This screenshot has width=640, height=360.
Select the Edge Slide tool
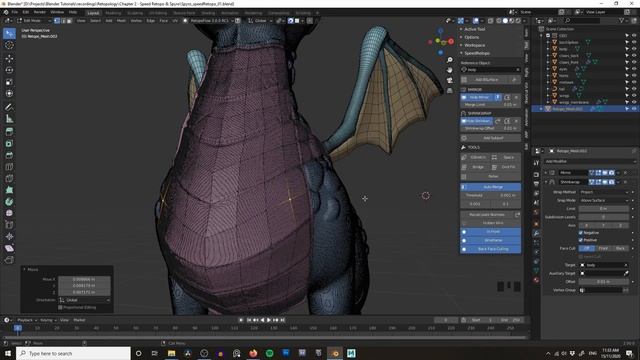coord(9,225)
